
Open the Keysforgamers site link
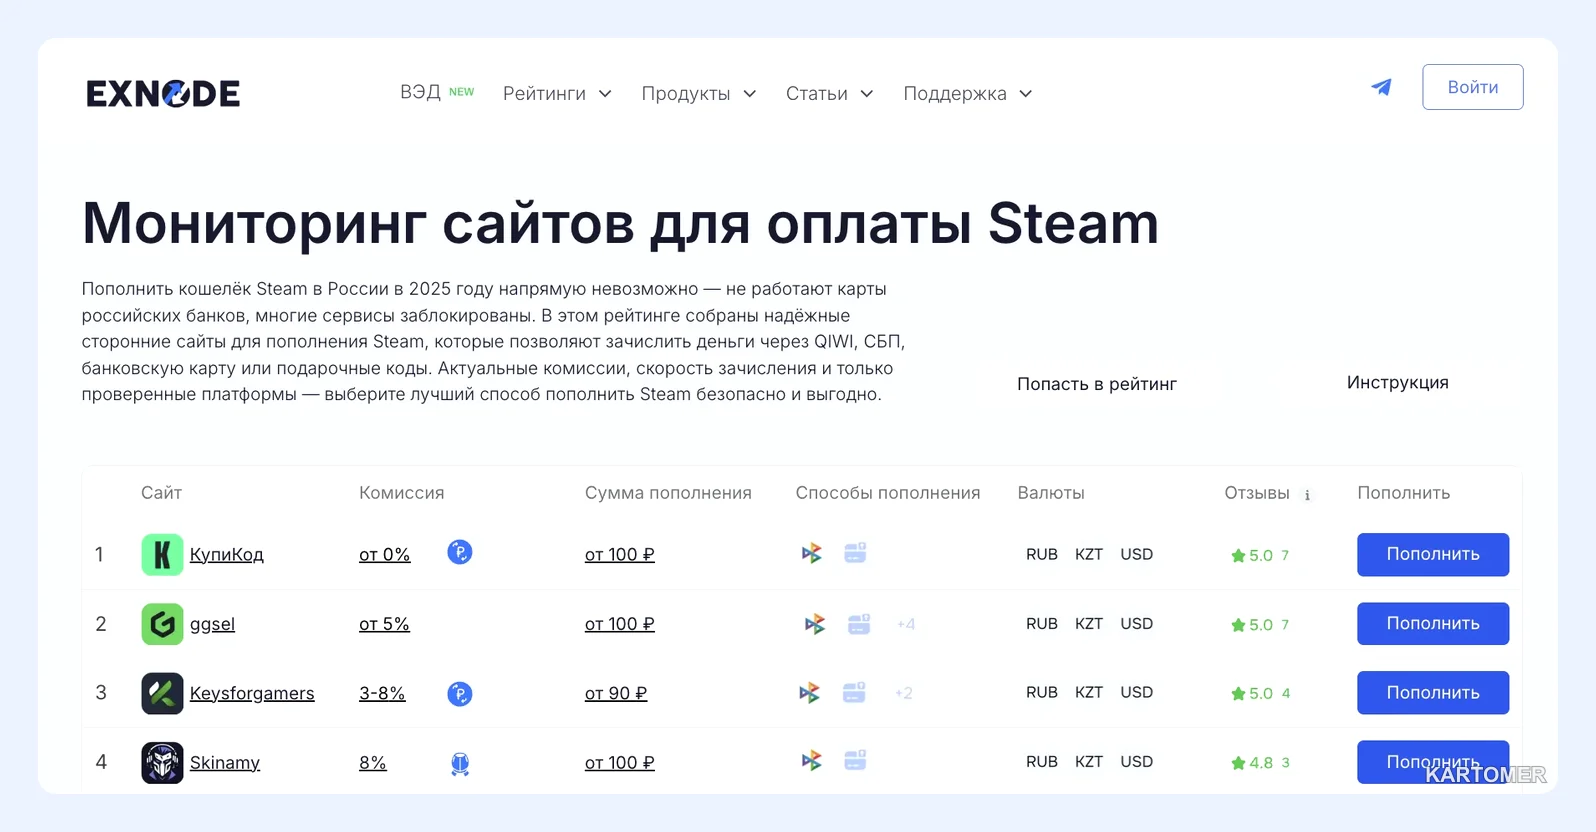pos(252,693)
